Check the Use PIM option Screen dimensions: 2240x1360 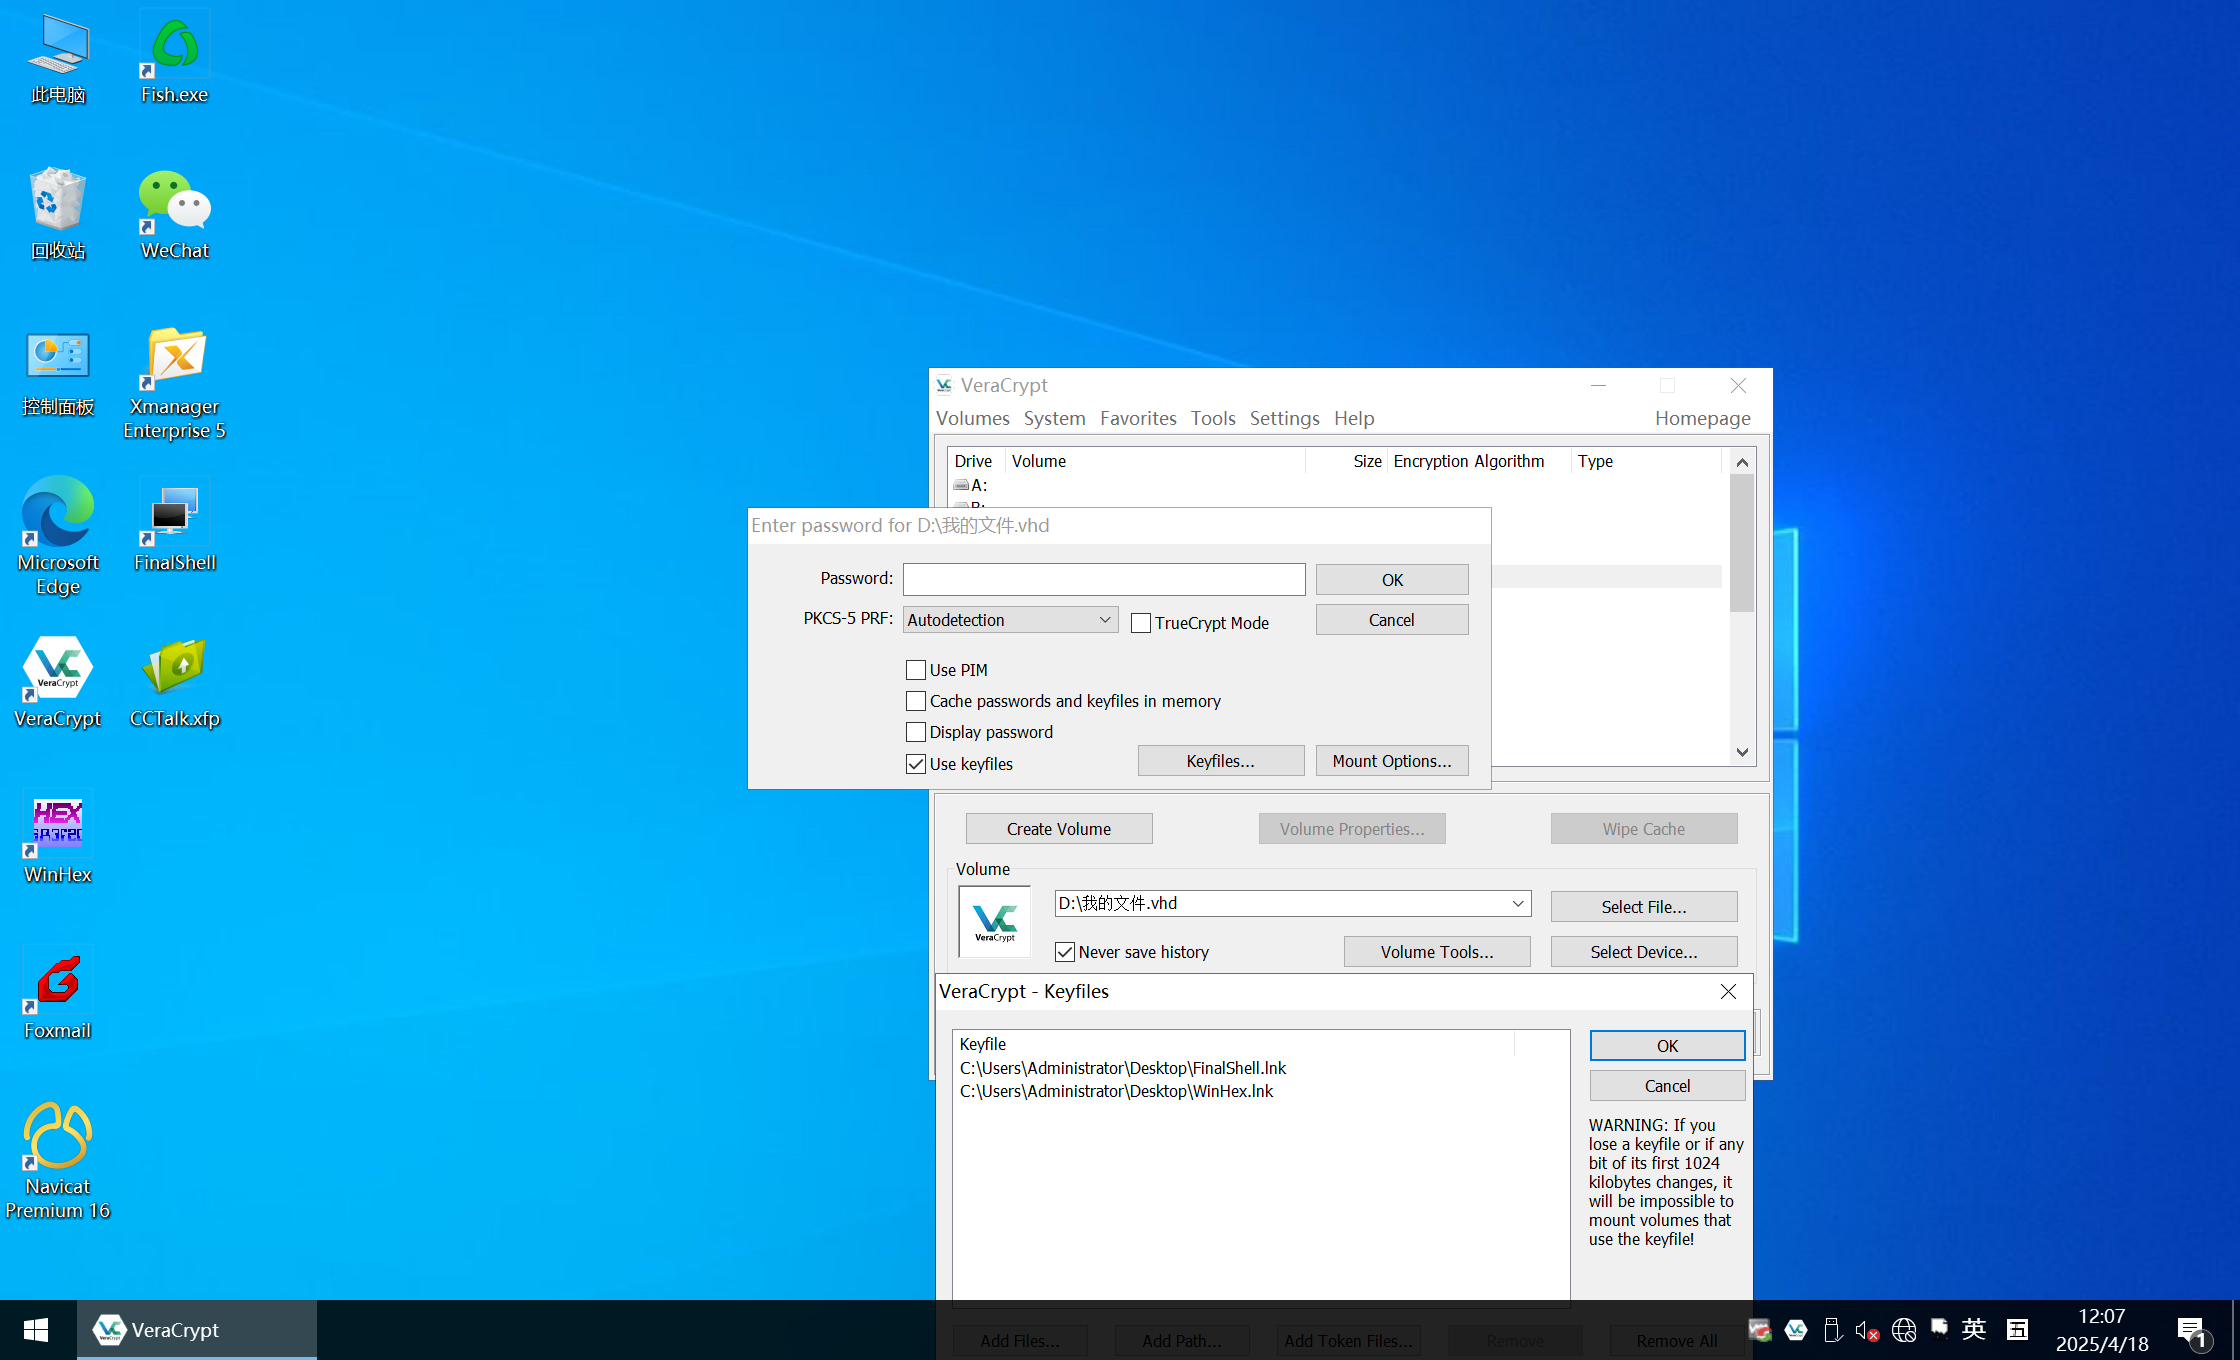(x=916, y=670)
